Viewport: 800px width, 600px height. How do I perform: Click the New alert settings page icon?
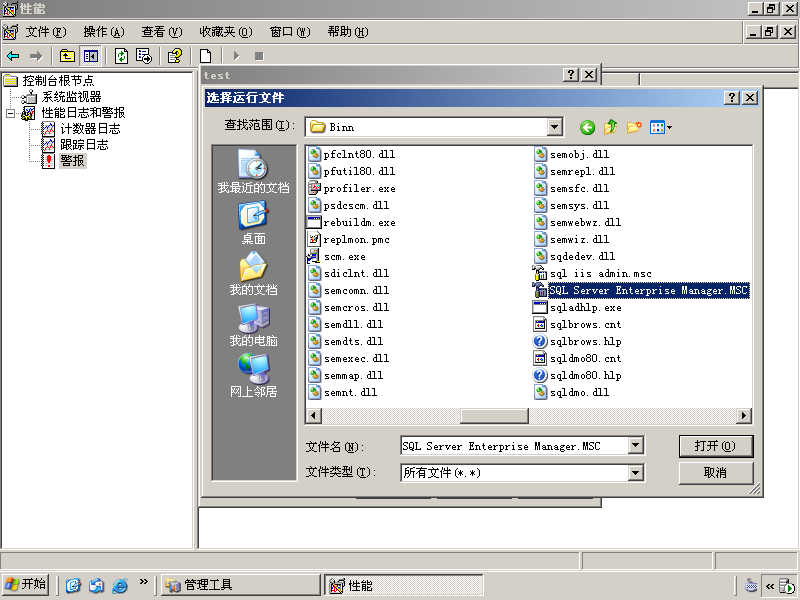(206, 56)
